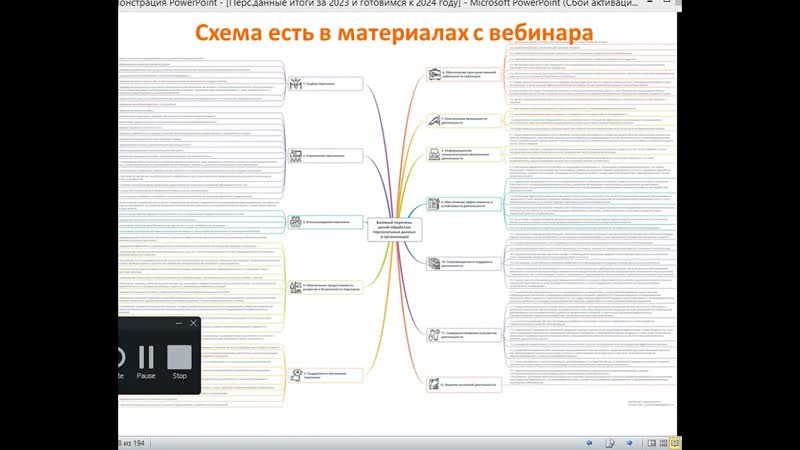800x450 pixels.
Task: Stop the screen recording
Action: 179,362
